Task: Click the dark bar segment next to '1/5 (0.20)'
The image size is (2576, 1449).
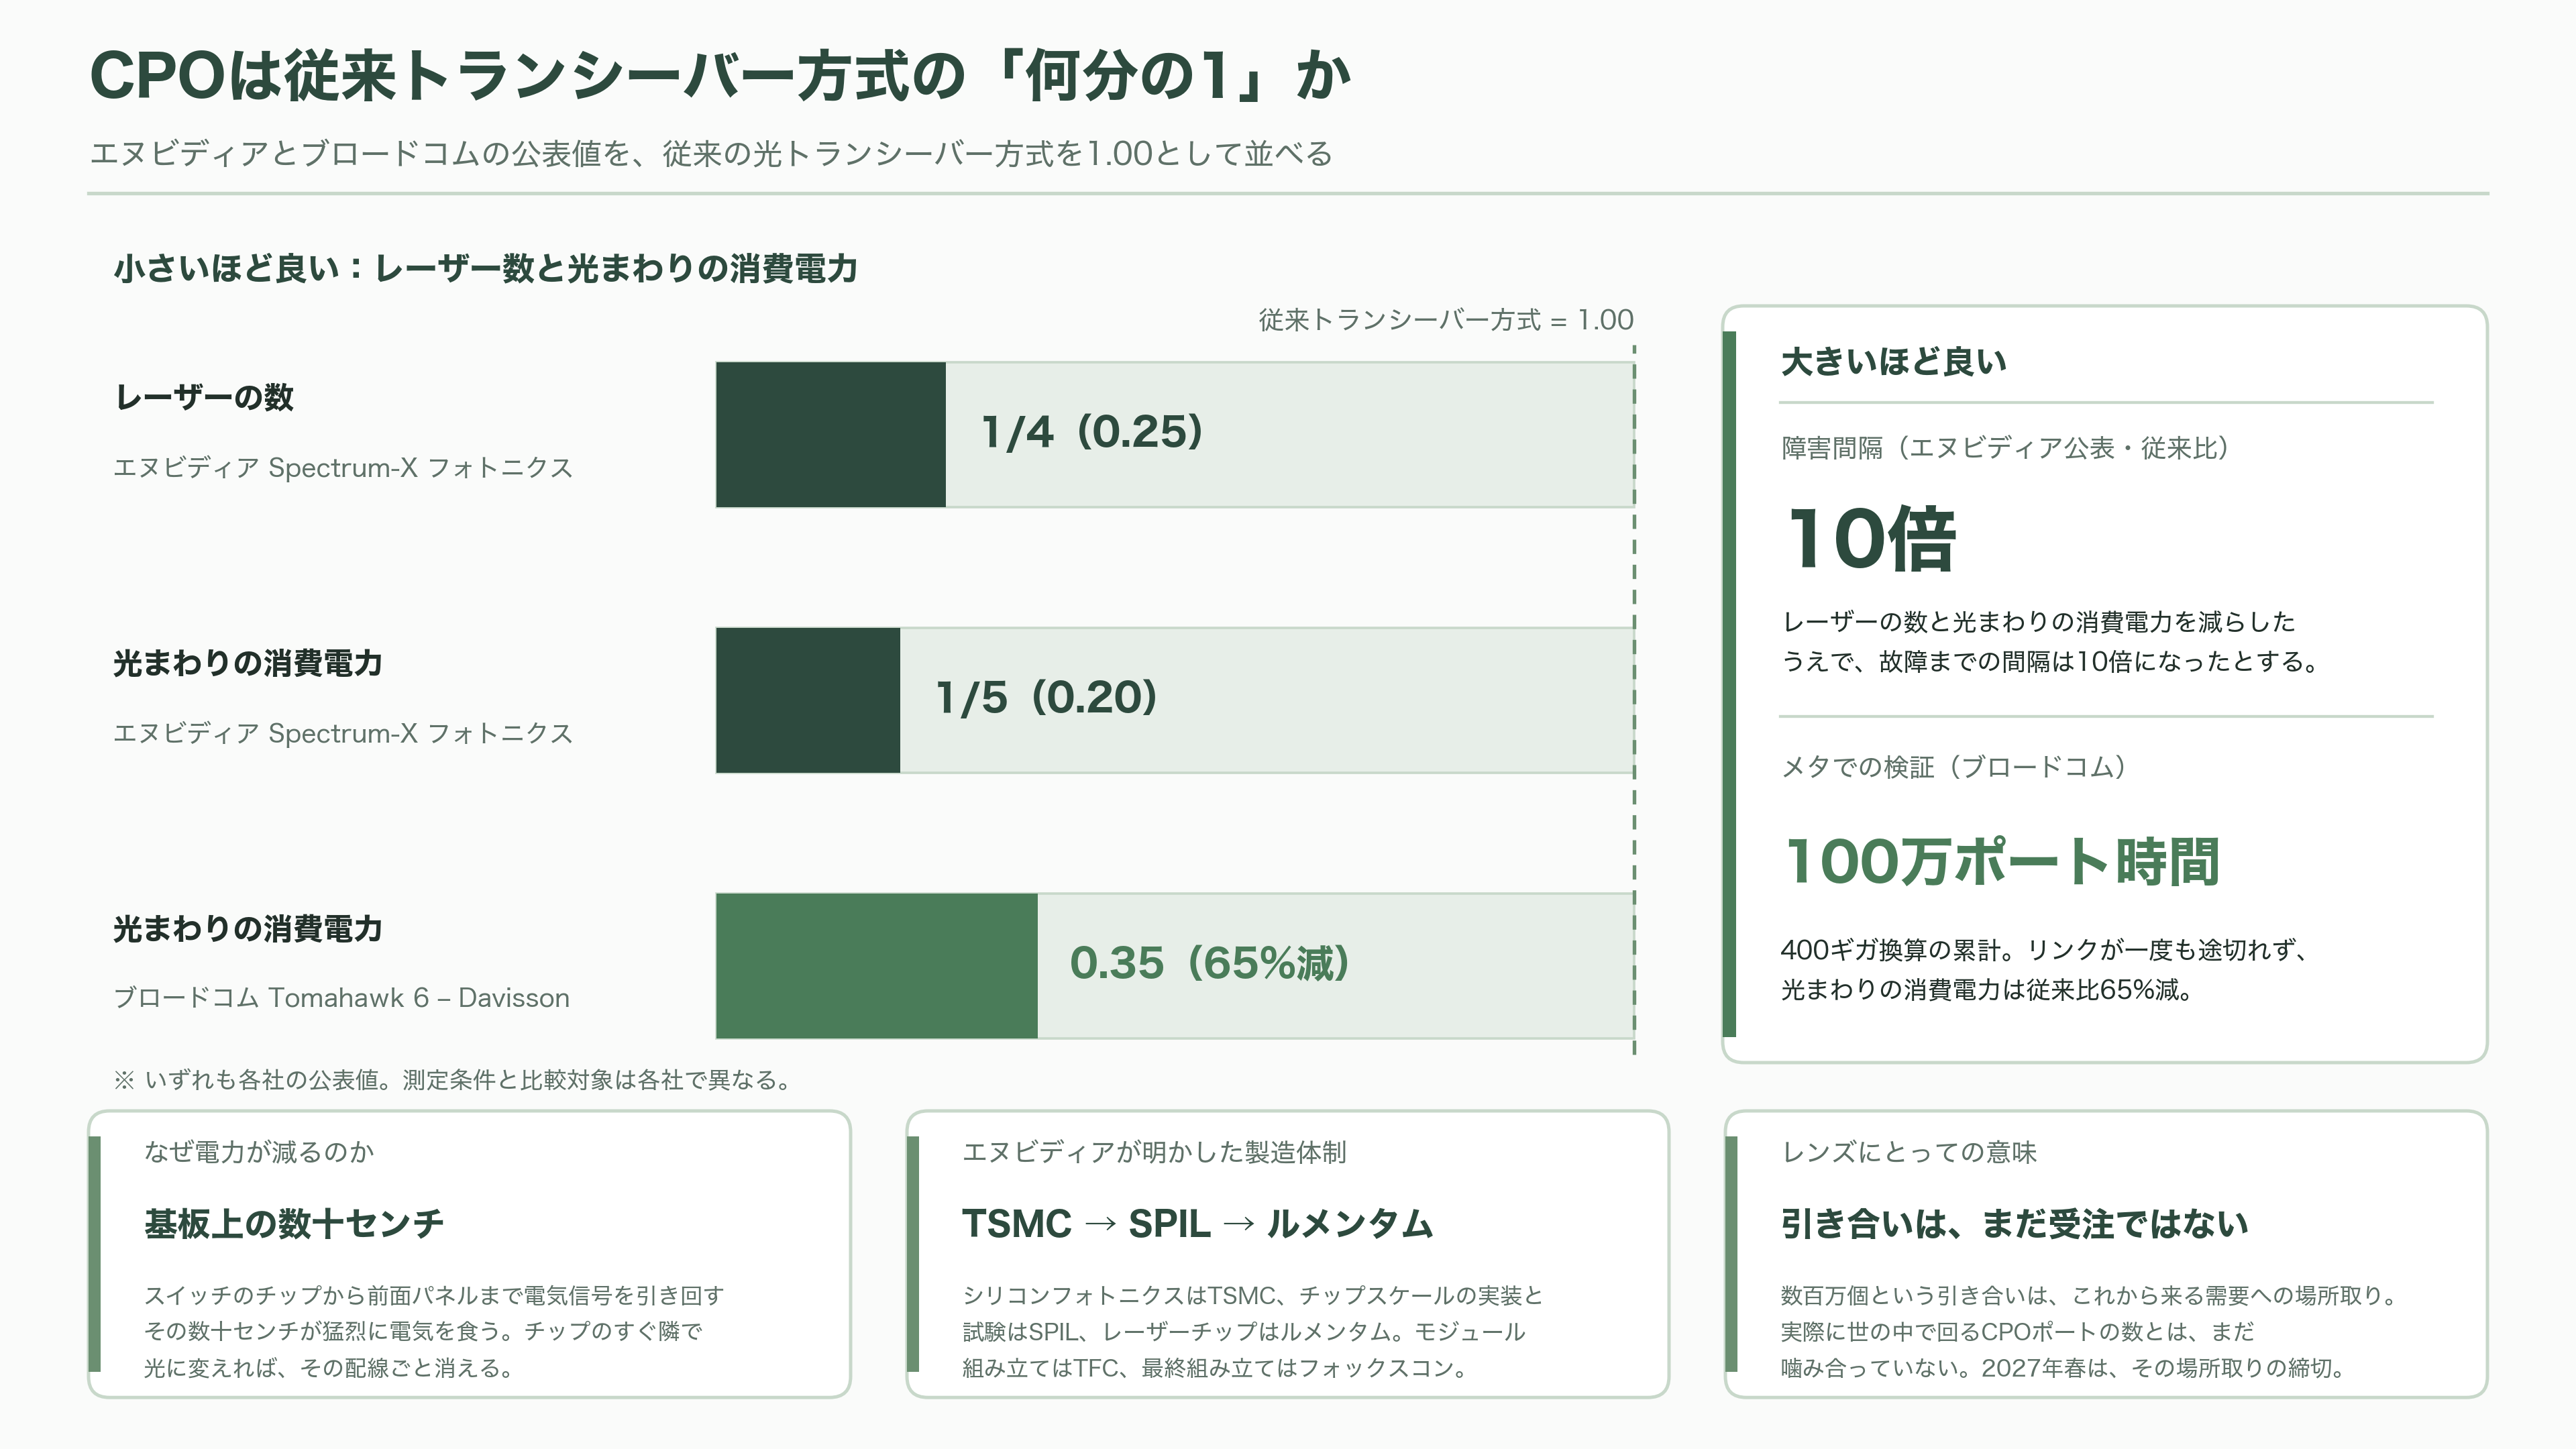Action: pyautogui.click(x=808, y=700)
